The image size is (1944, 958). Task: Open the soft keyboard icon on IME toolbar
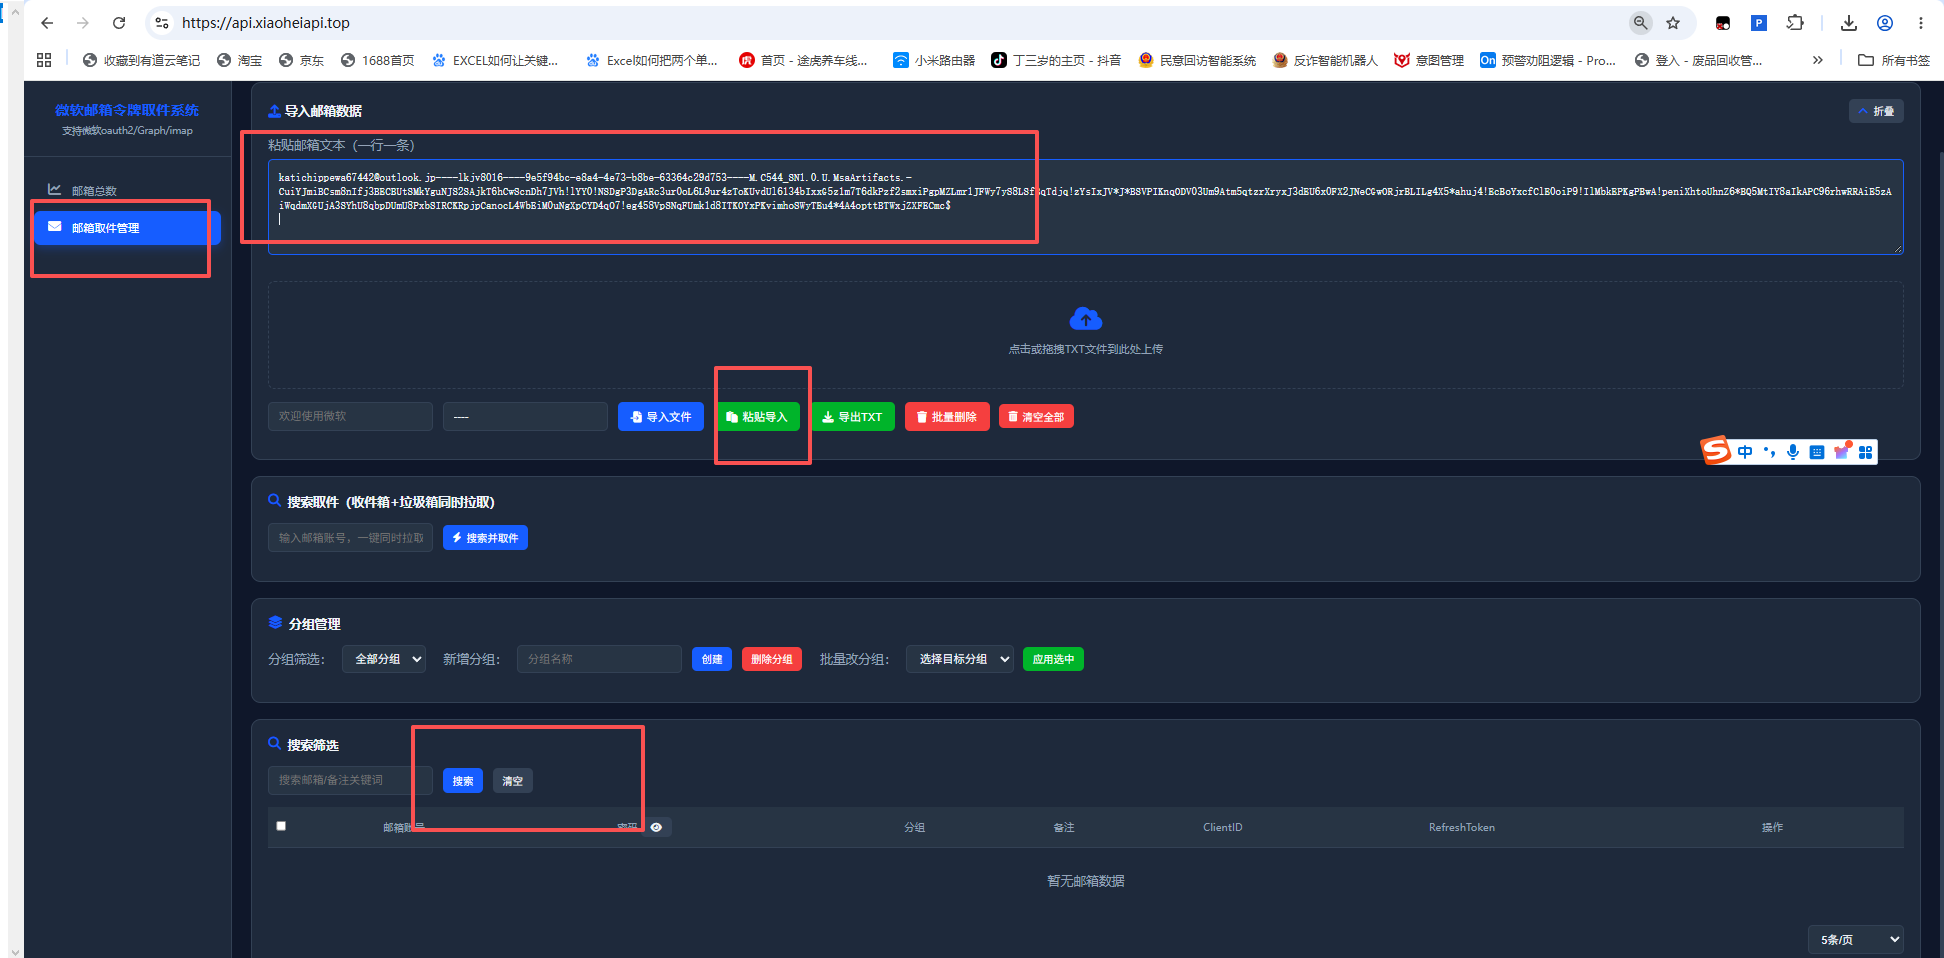click(1817, 452)
